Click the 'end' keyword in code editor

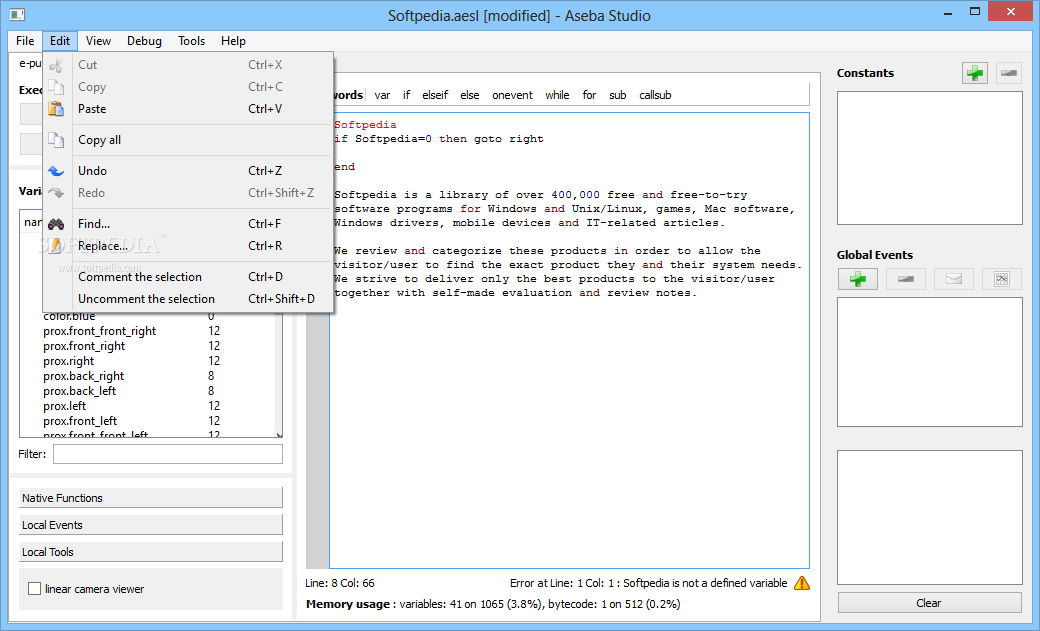click(x=345, y=167)
